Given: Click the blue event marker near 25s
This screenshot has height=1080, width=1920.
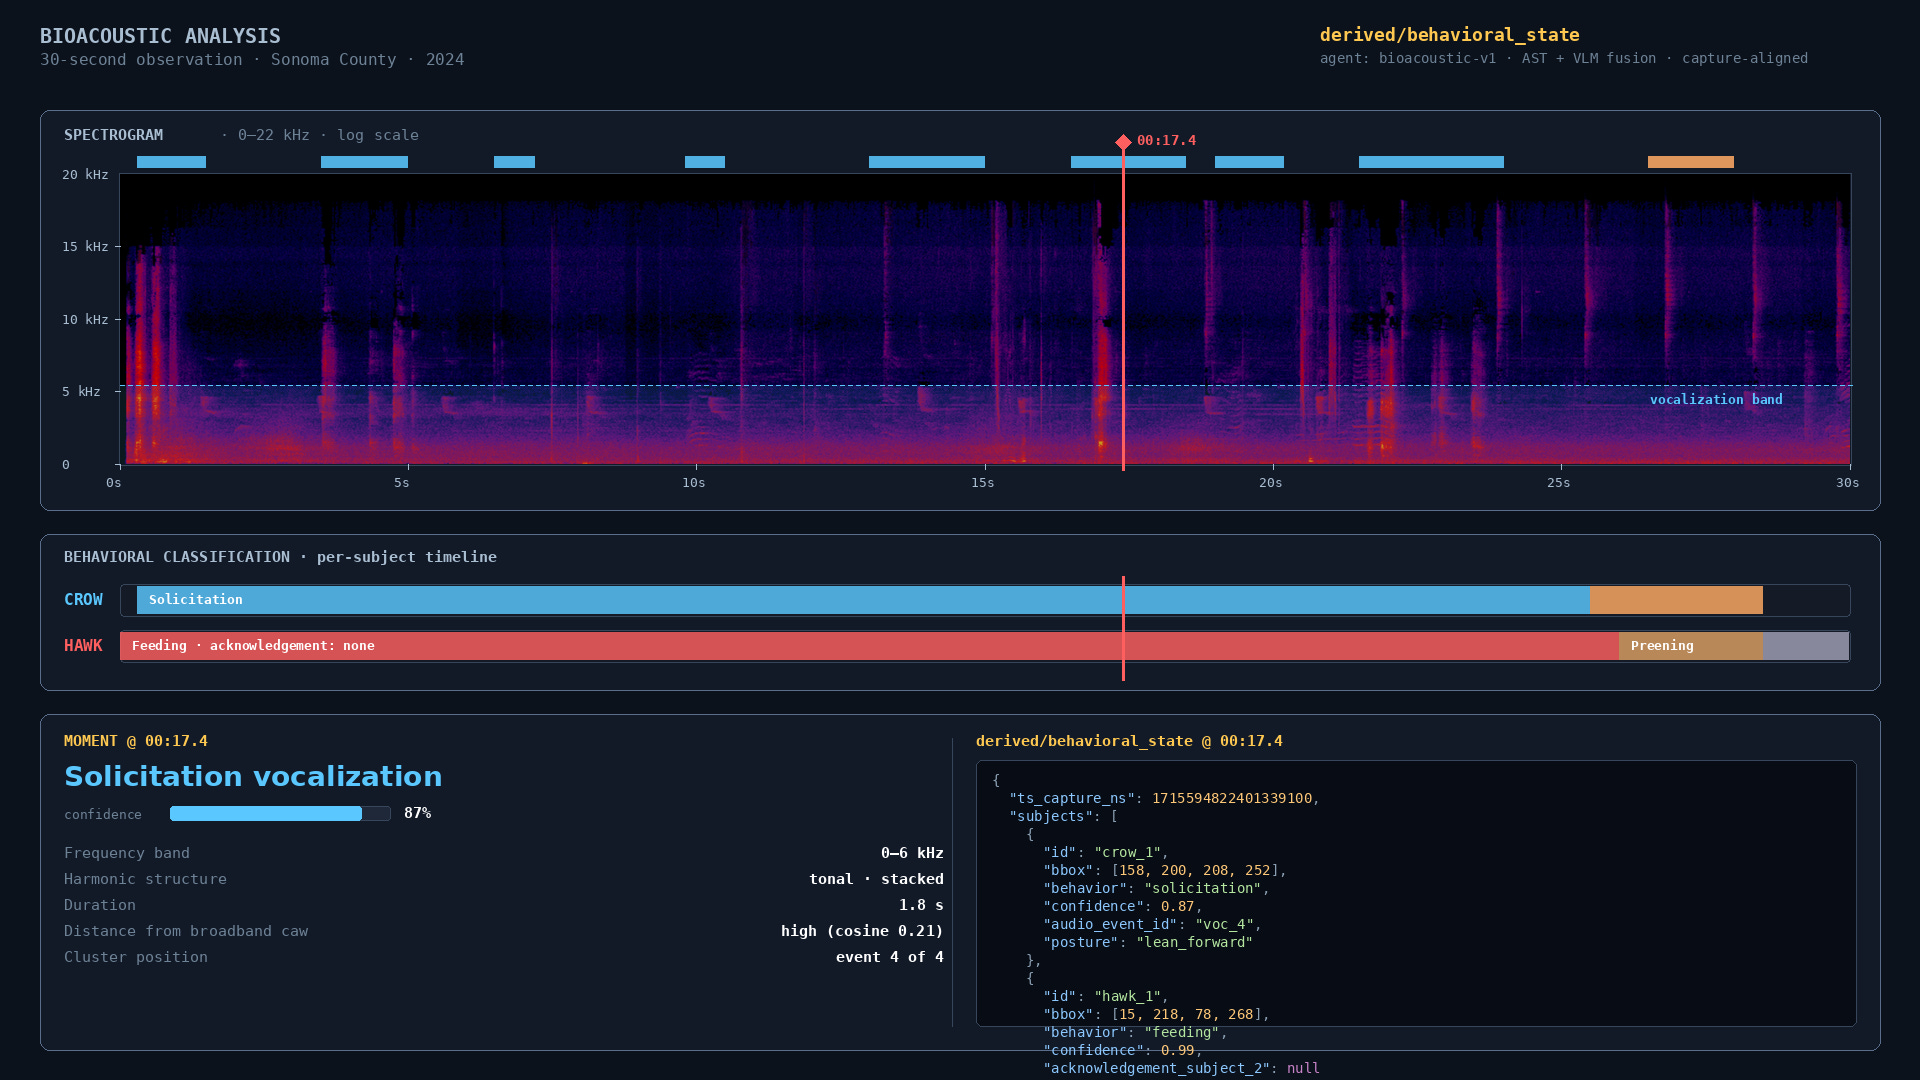Looking at the screenshot, I should pyautogui.click(x=1431, y=162).
